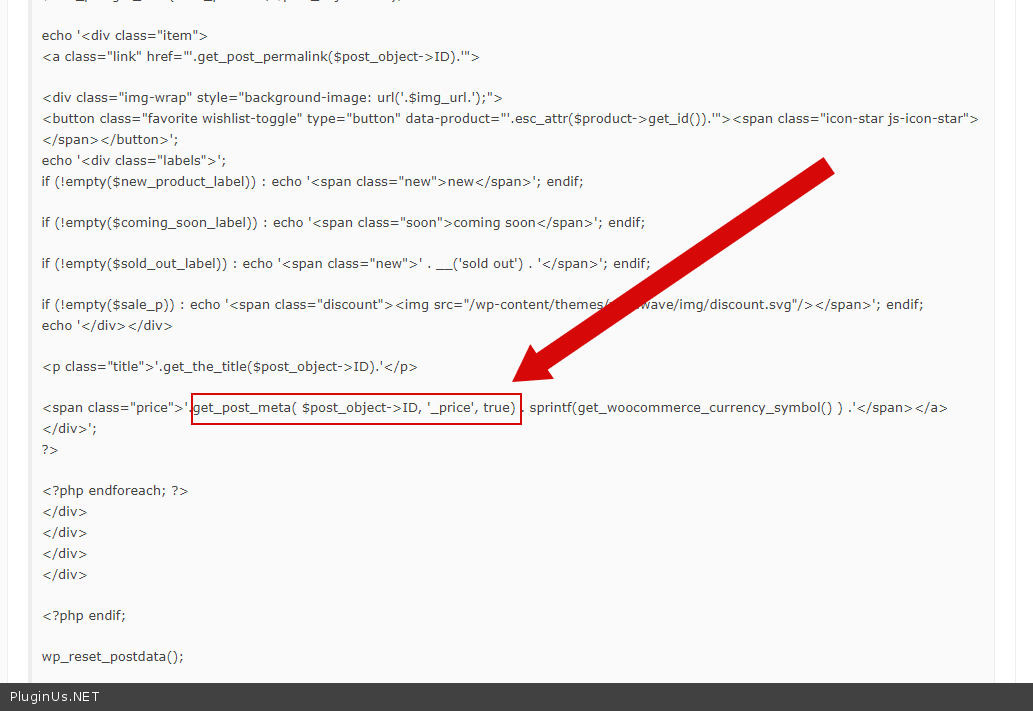Viewport: 1033px width, 711px height.
Task: Click the php endforeach line
Action: (114, 491)
